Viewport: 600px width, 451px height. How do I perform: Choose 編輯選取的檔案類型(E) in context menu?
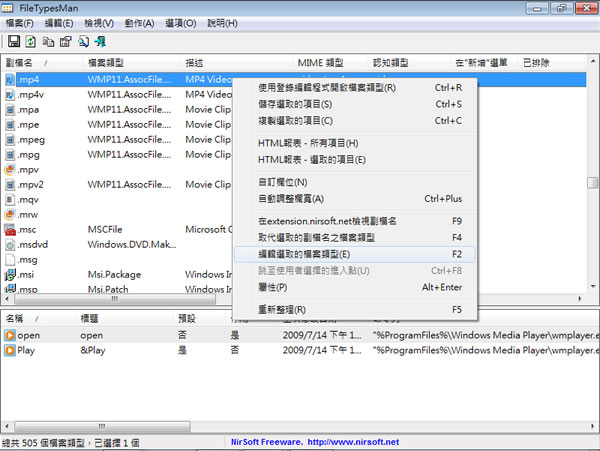pos(355,254)
